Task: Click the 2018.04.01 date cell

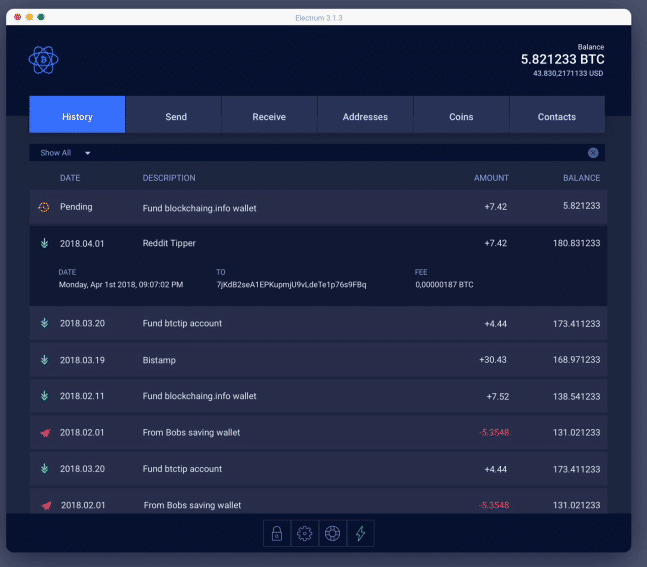Action: (x=82, y=243)
